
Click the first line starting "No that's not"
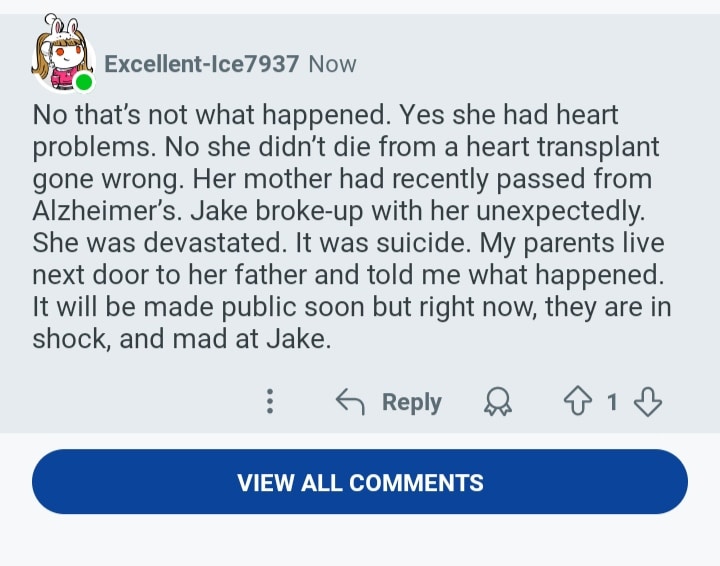tap(326, 116)
